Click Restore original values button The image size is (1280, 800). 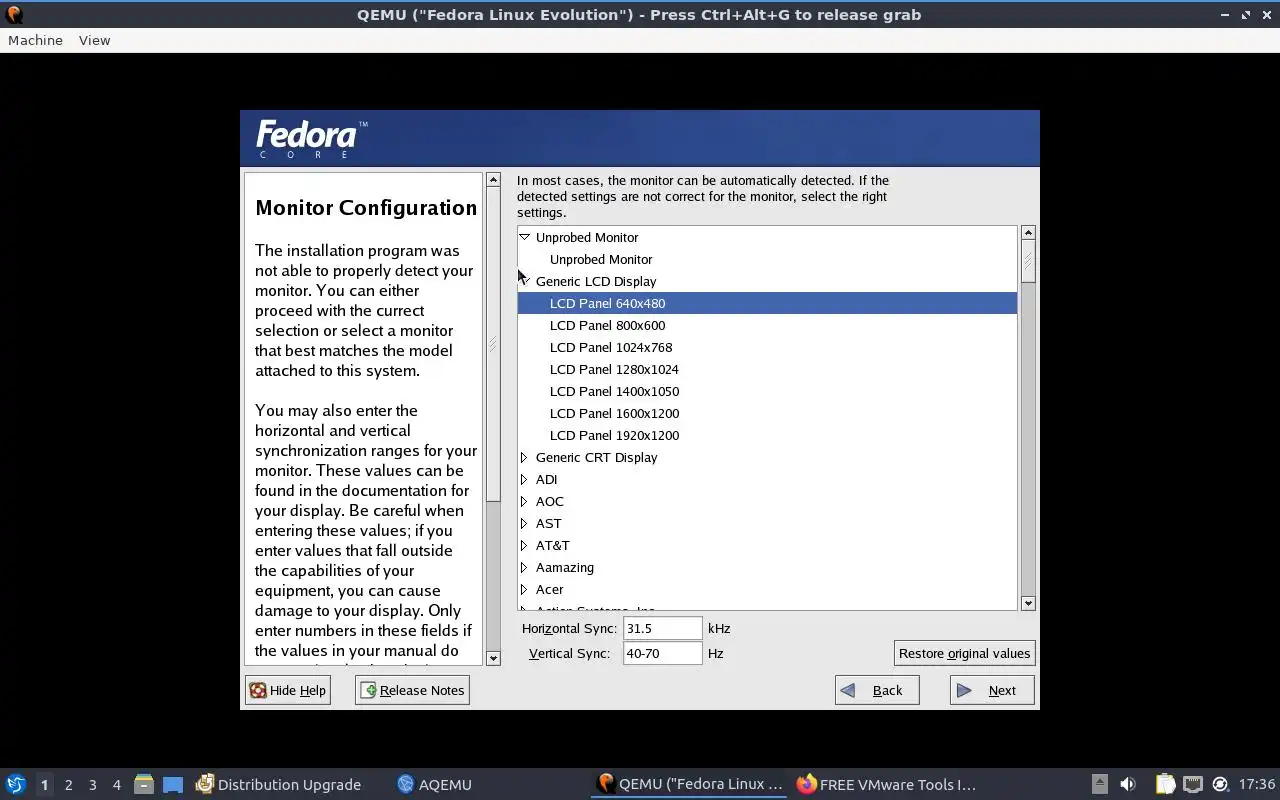coord(964,653)
